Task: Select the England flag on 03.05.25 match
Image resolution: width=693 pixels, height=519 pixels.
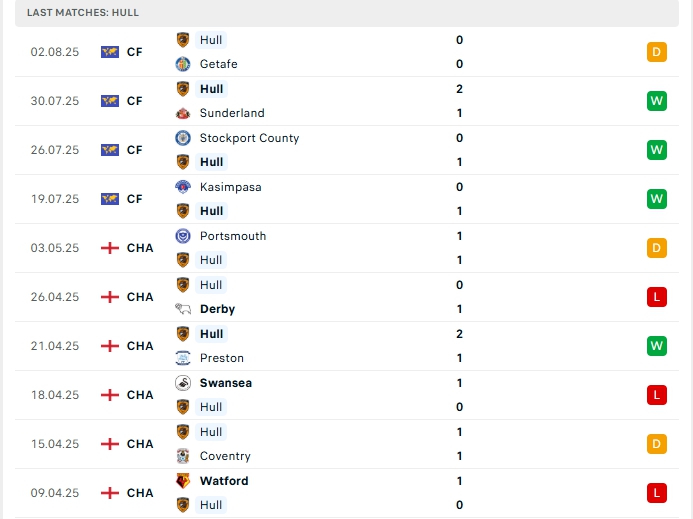Action: coord(110,248)
